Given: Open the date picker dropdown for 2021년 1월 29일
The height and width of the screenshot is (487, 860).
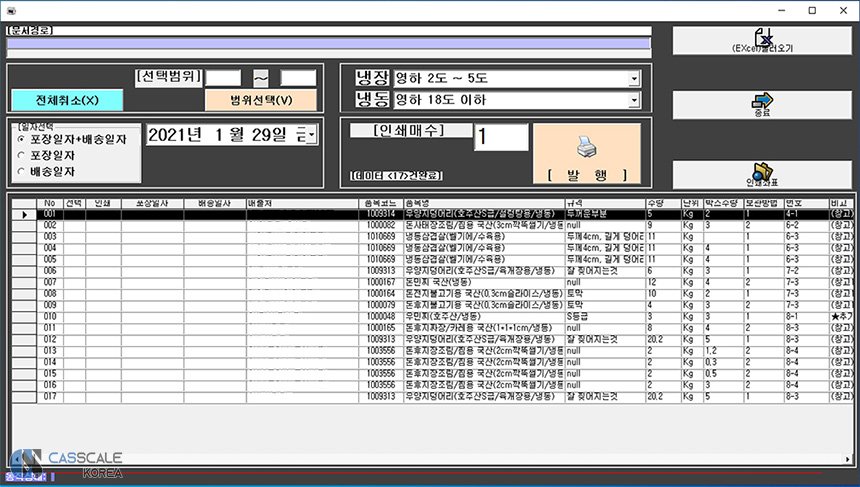Looking at the screenshot, I should tap(312, 135).
